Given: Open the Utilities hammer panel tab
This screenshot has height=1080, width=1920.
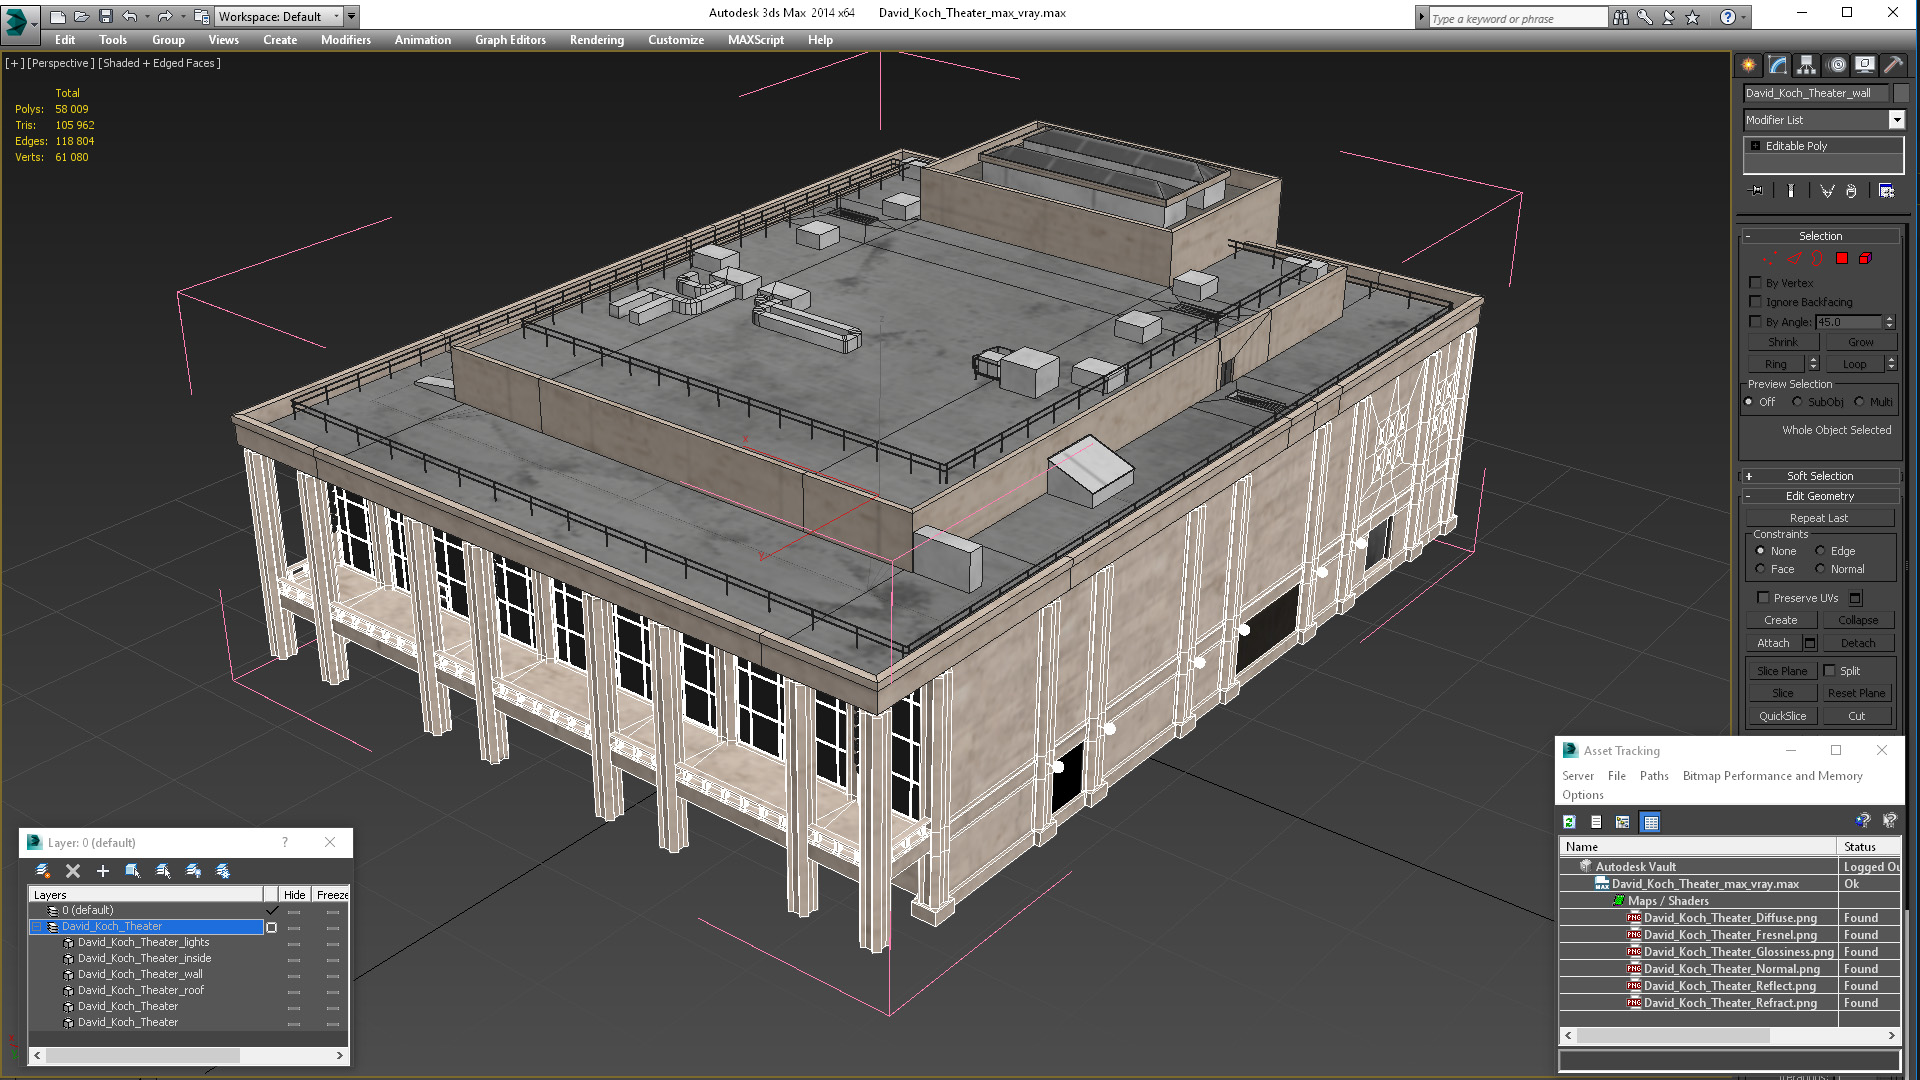Looking at the screenshot, I should coord(1893,65).
